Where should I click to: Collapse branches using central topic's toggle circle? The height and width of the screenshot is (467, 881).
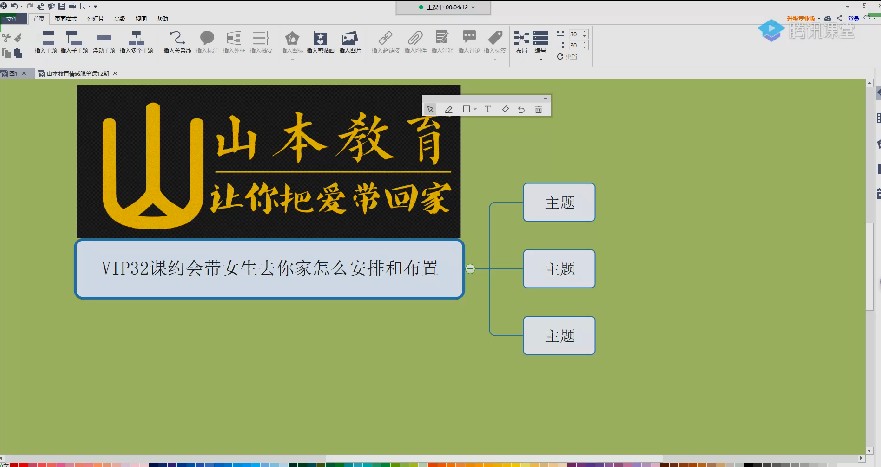(470, 269)
